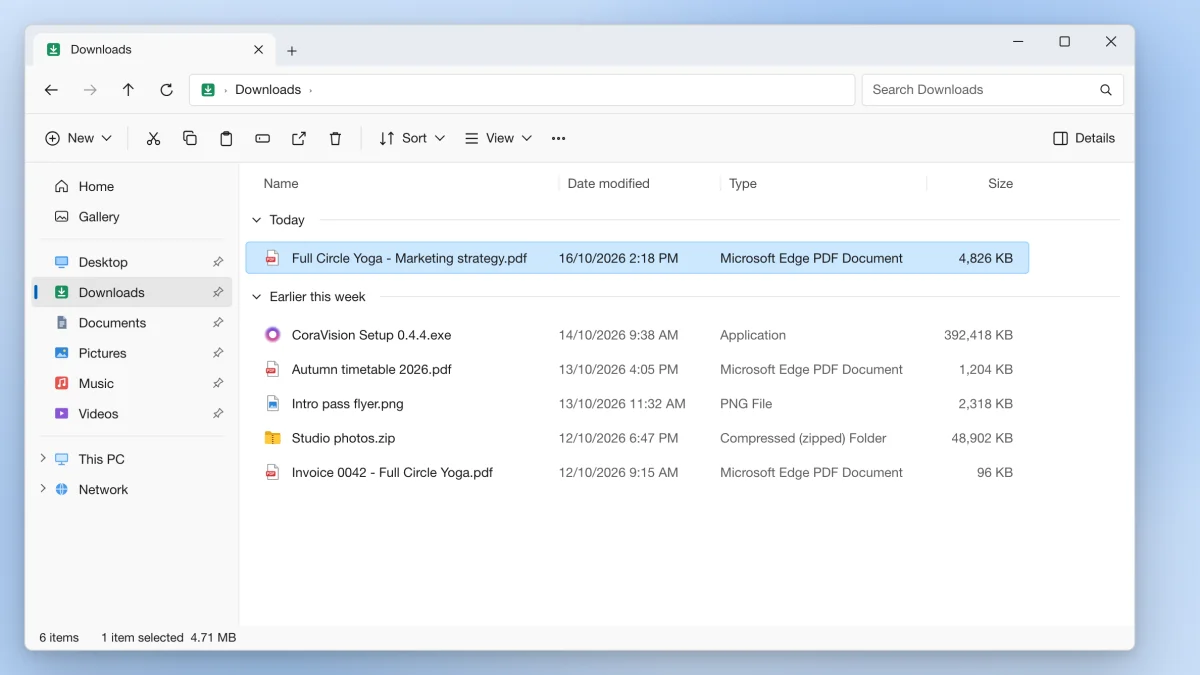The width and height of the screenshot is (1200, 675).
Task: Click the Studio photos zip folder icon
Action: coord(272,438)
